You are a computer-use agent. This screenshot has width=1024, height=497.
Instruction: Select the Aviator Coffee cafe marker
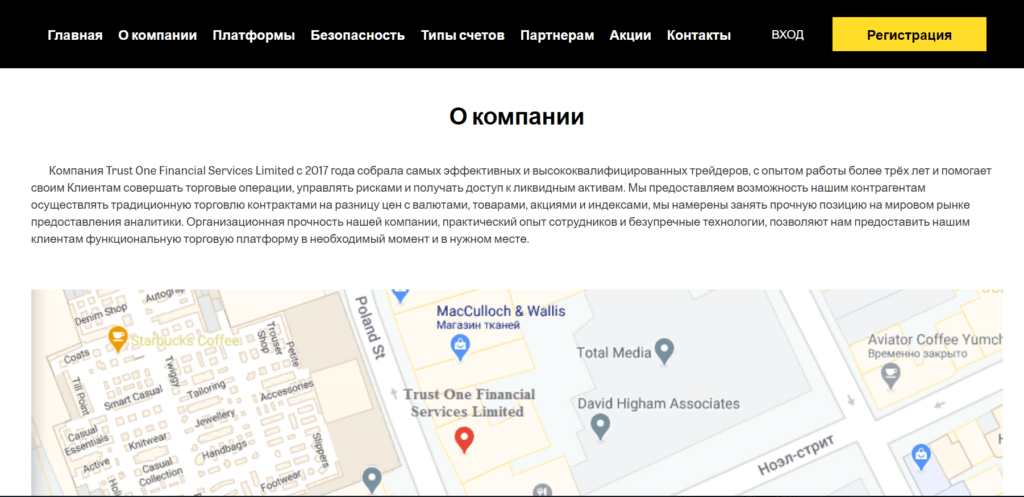pos(889,377)
